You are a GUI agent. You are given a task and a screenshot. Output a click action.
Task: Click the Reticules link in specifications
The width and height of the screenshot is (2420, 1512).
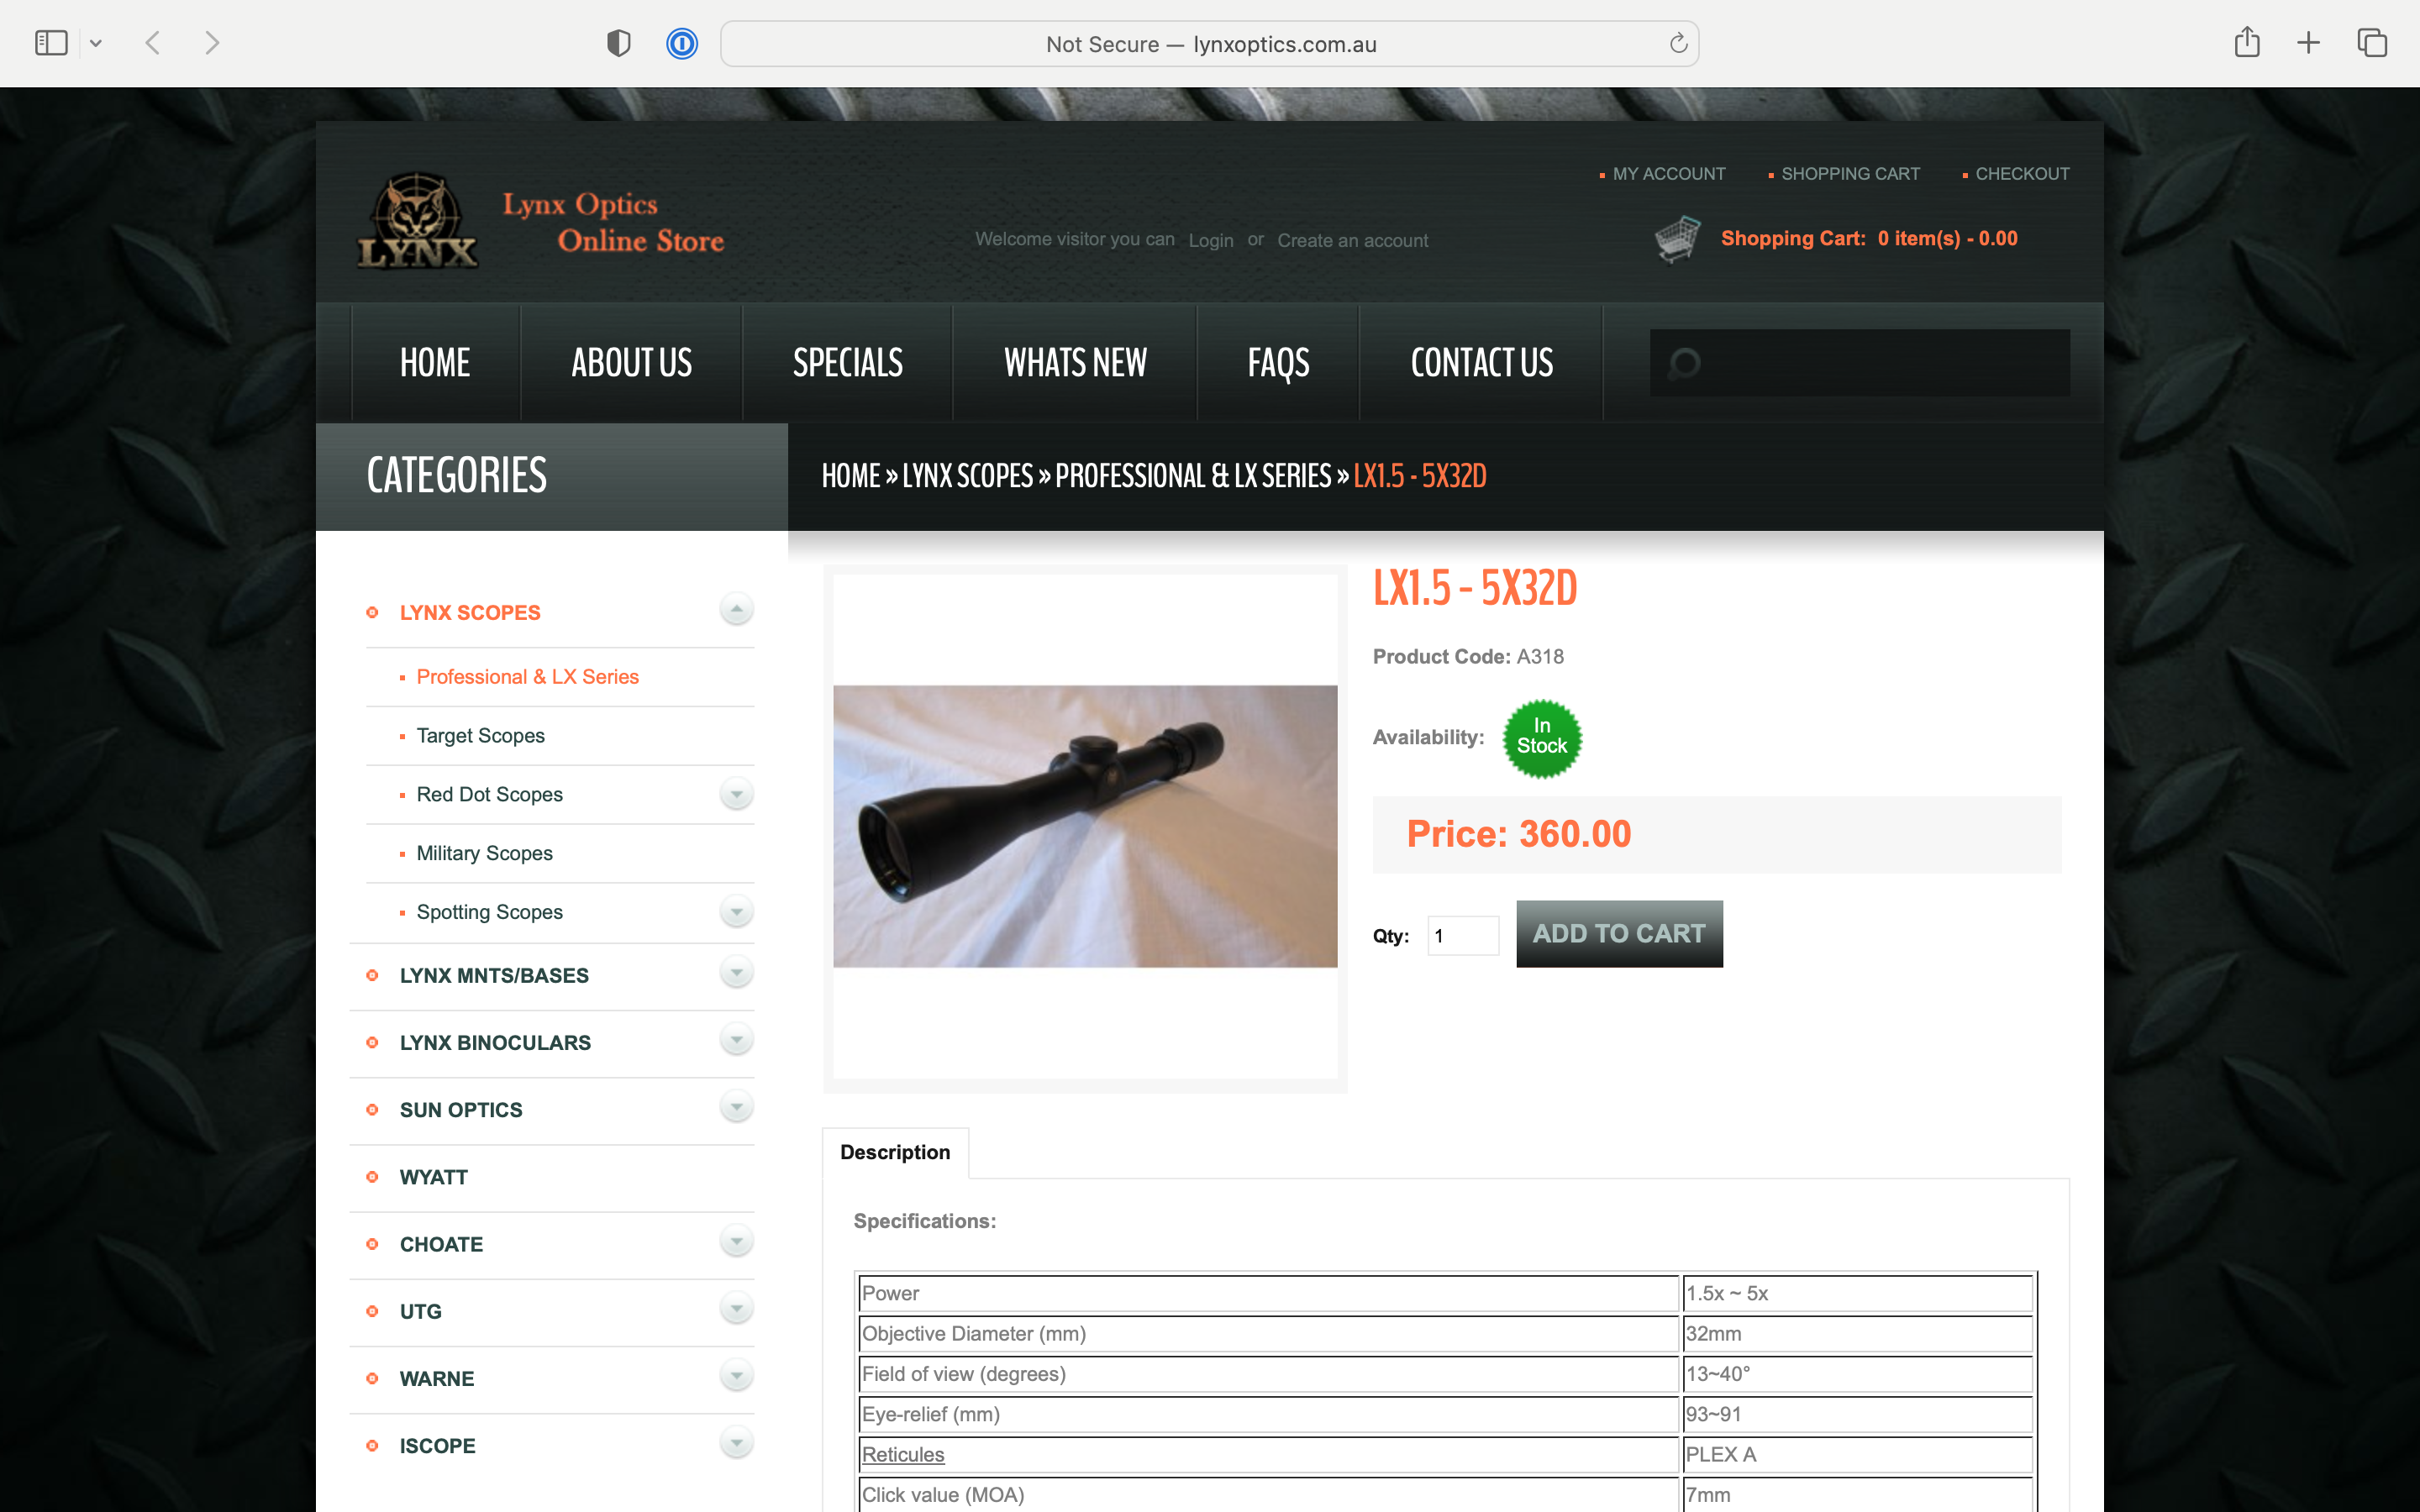[x=903, y=1455]
